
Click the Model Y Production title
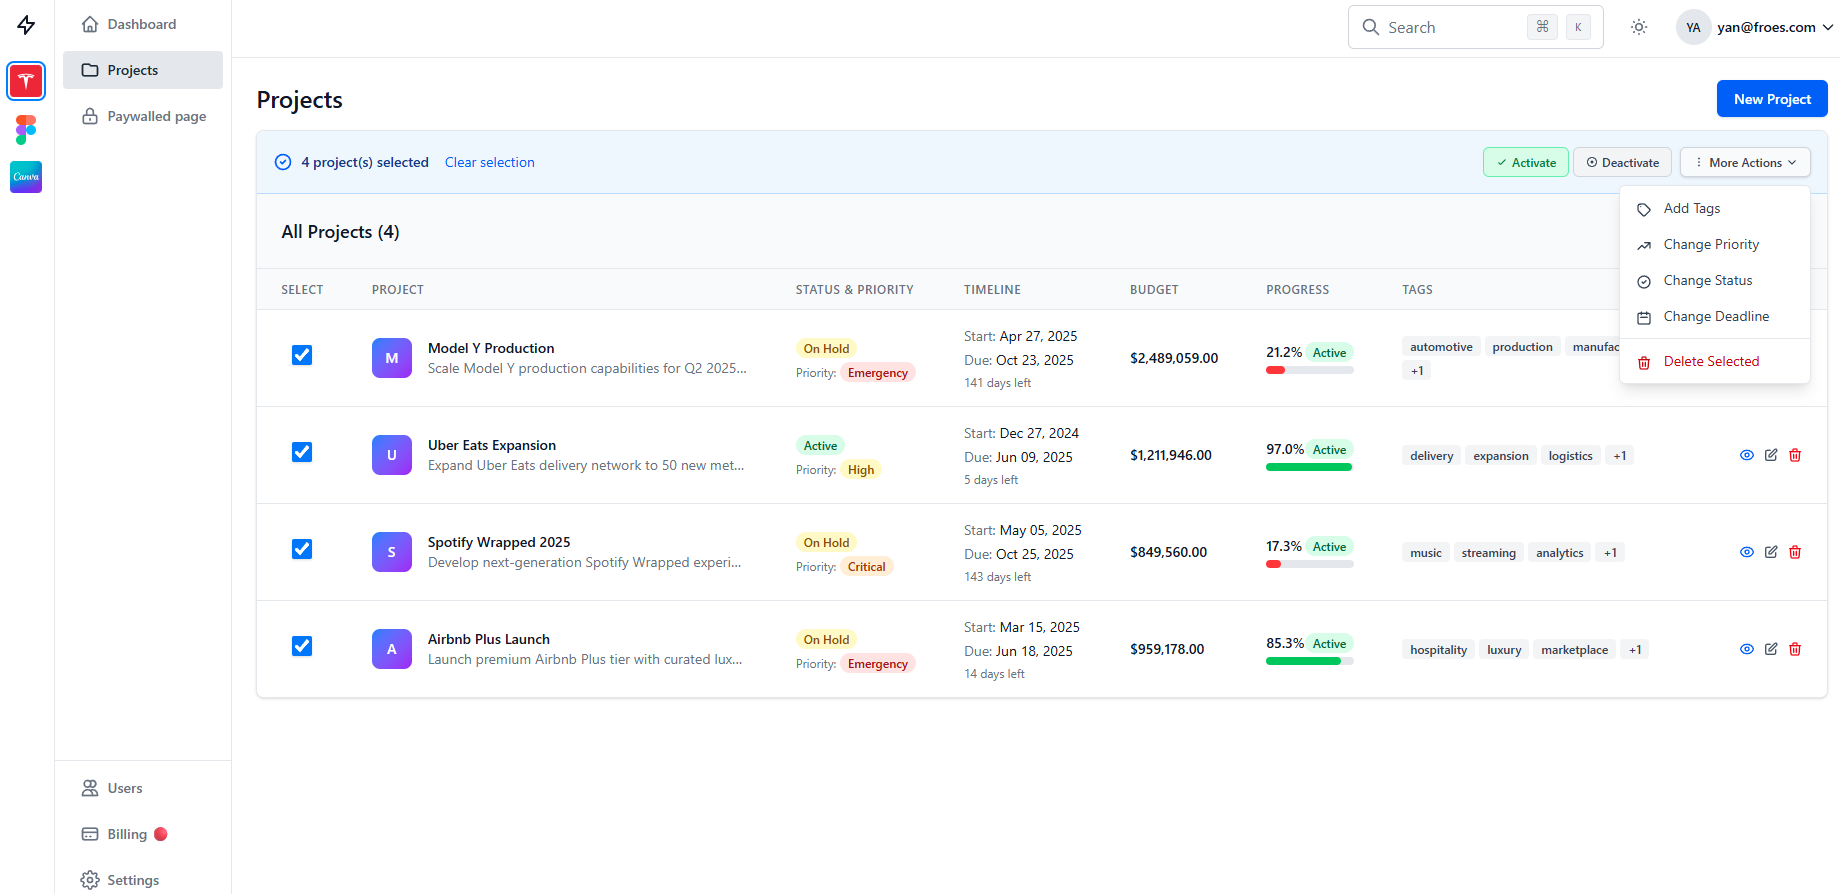point(491,348)
